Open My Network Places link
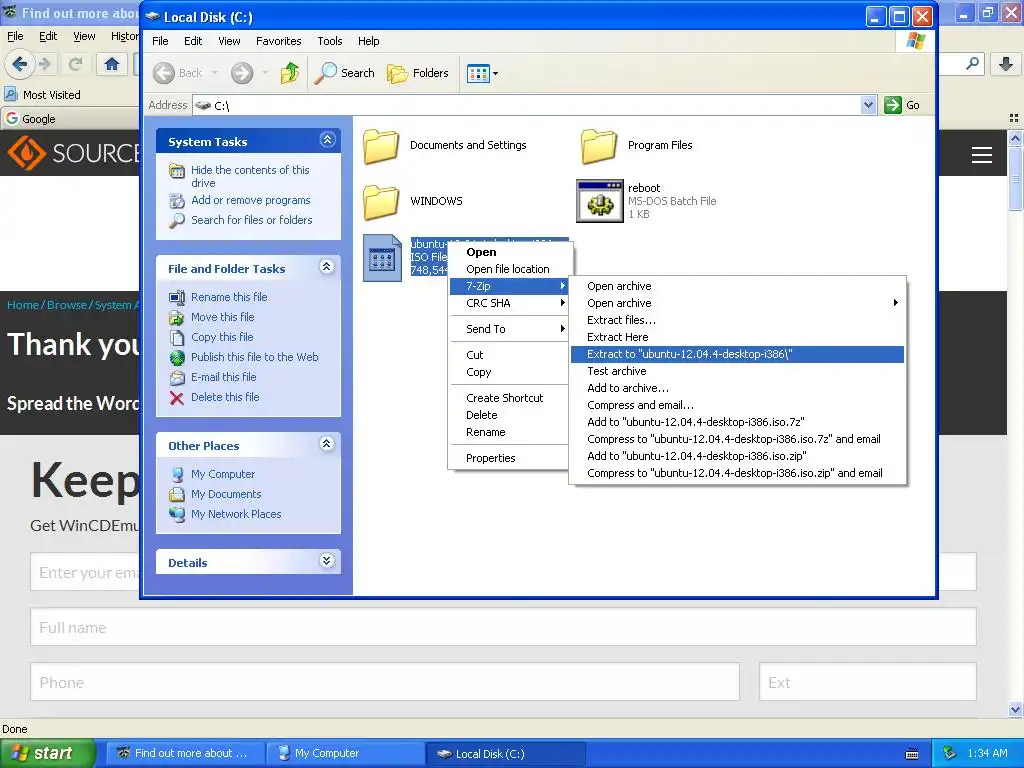Viewport: 1024px width, 768px height. [236, 514]
